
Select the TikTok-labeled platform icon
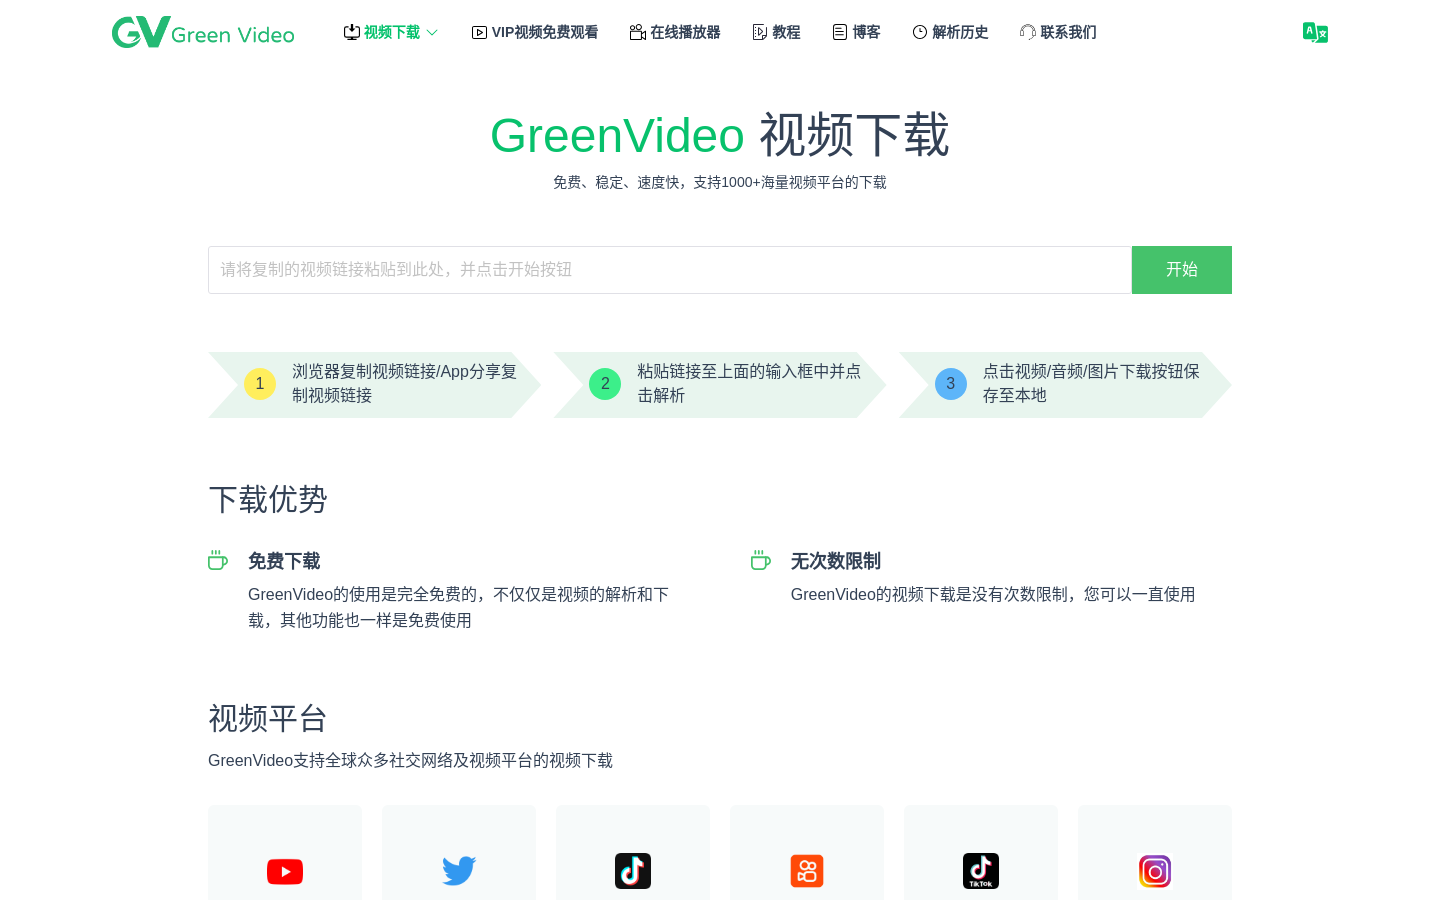(x=981, y=871)
